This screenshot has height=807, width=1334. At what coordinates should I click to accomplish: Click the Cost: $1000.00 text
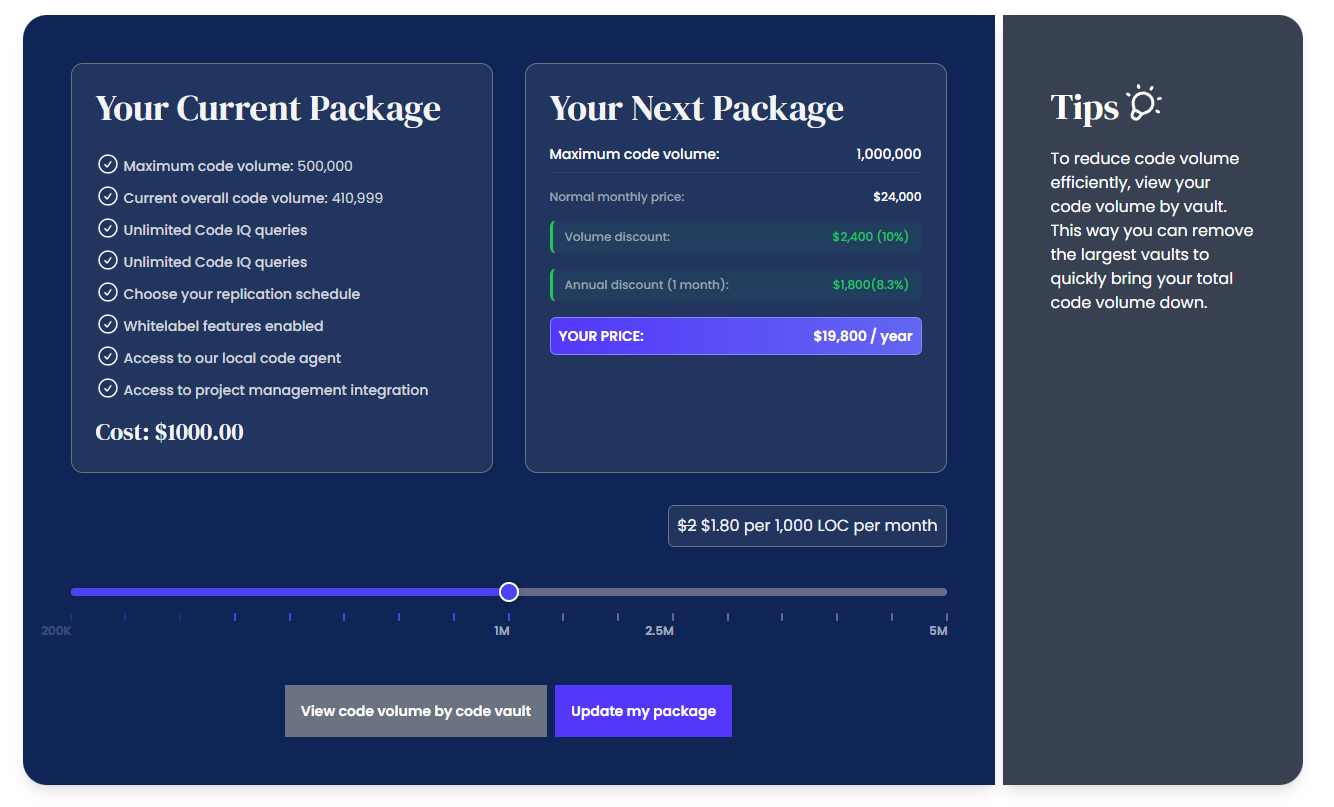169,432
